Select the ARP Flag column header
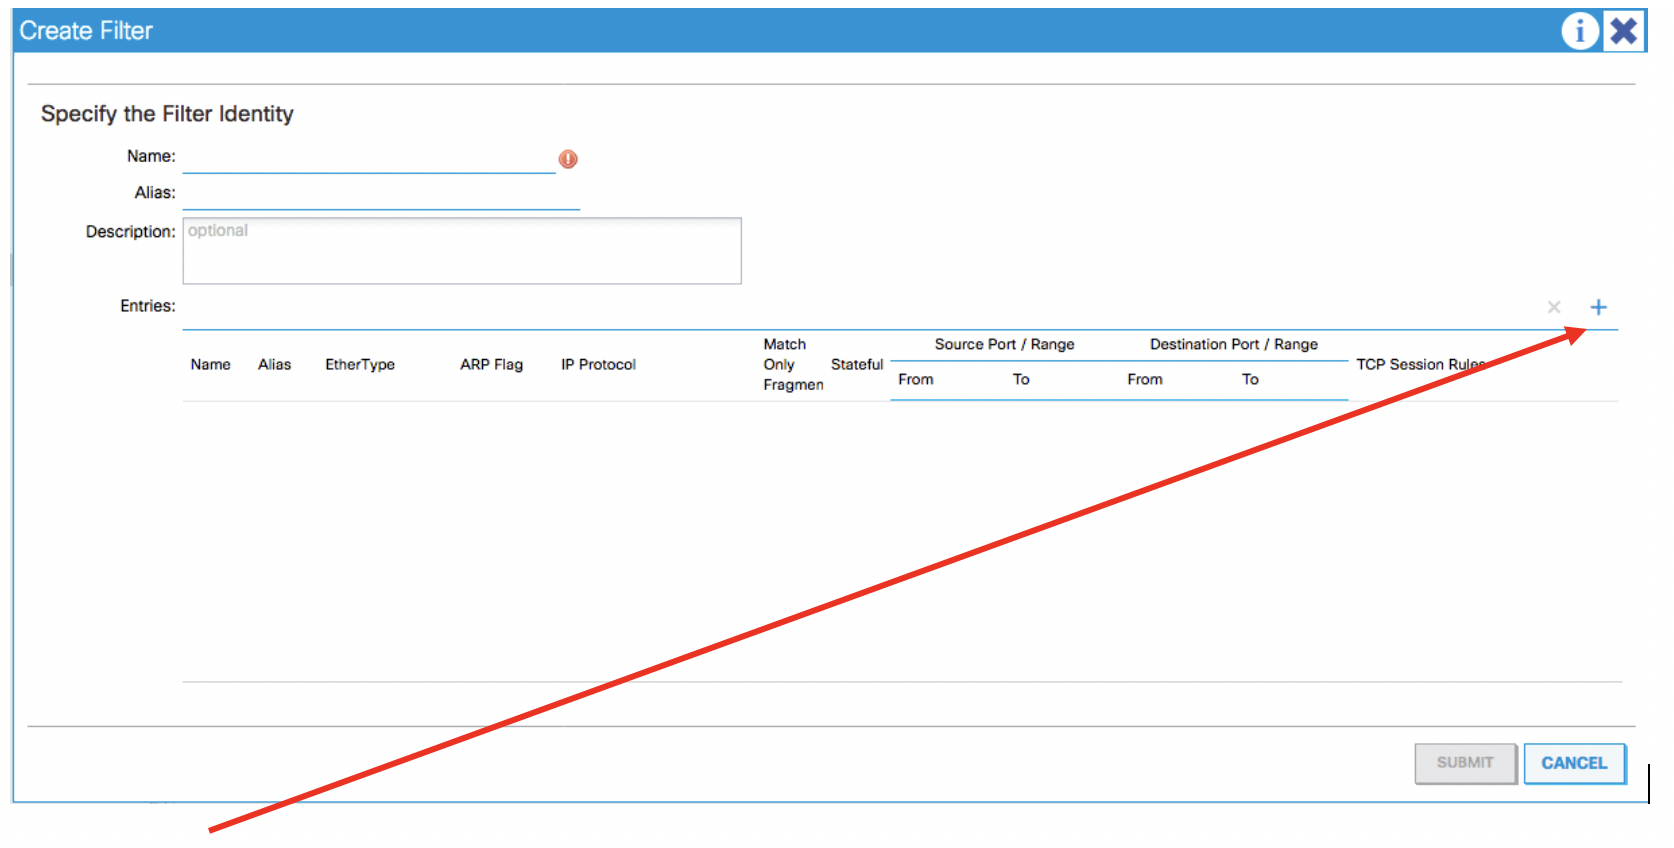Screen dimensions: 1674x848 (x=491, y=365)
